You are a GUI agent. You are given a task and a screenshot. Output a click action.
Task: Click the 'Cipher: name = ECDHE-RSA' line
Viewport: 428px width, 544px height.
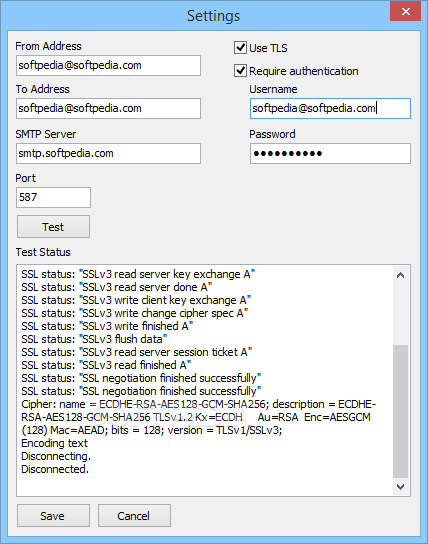point(199,404)
